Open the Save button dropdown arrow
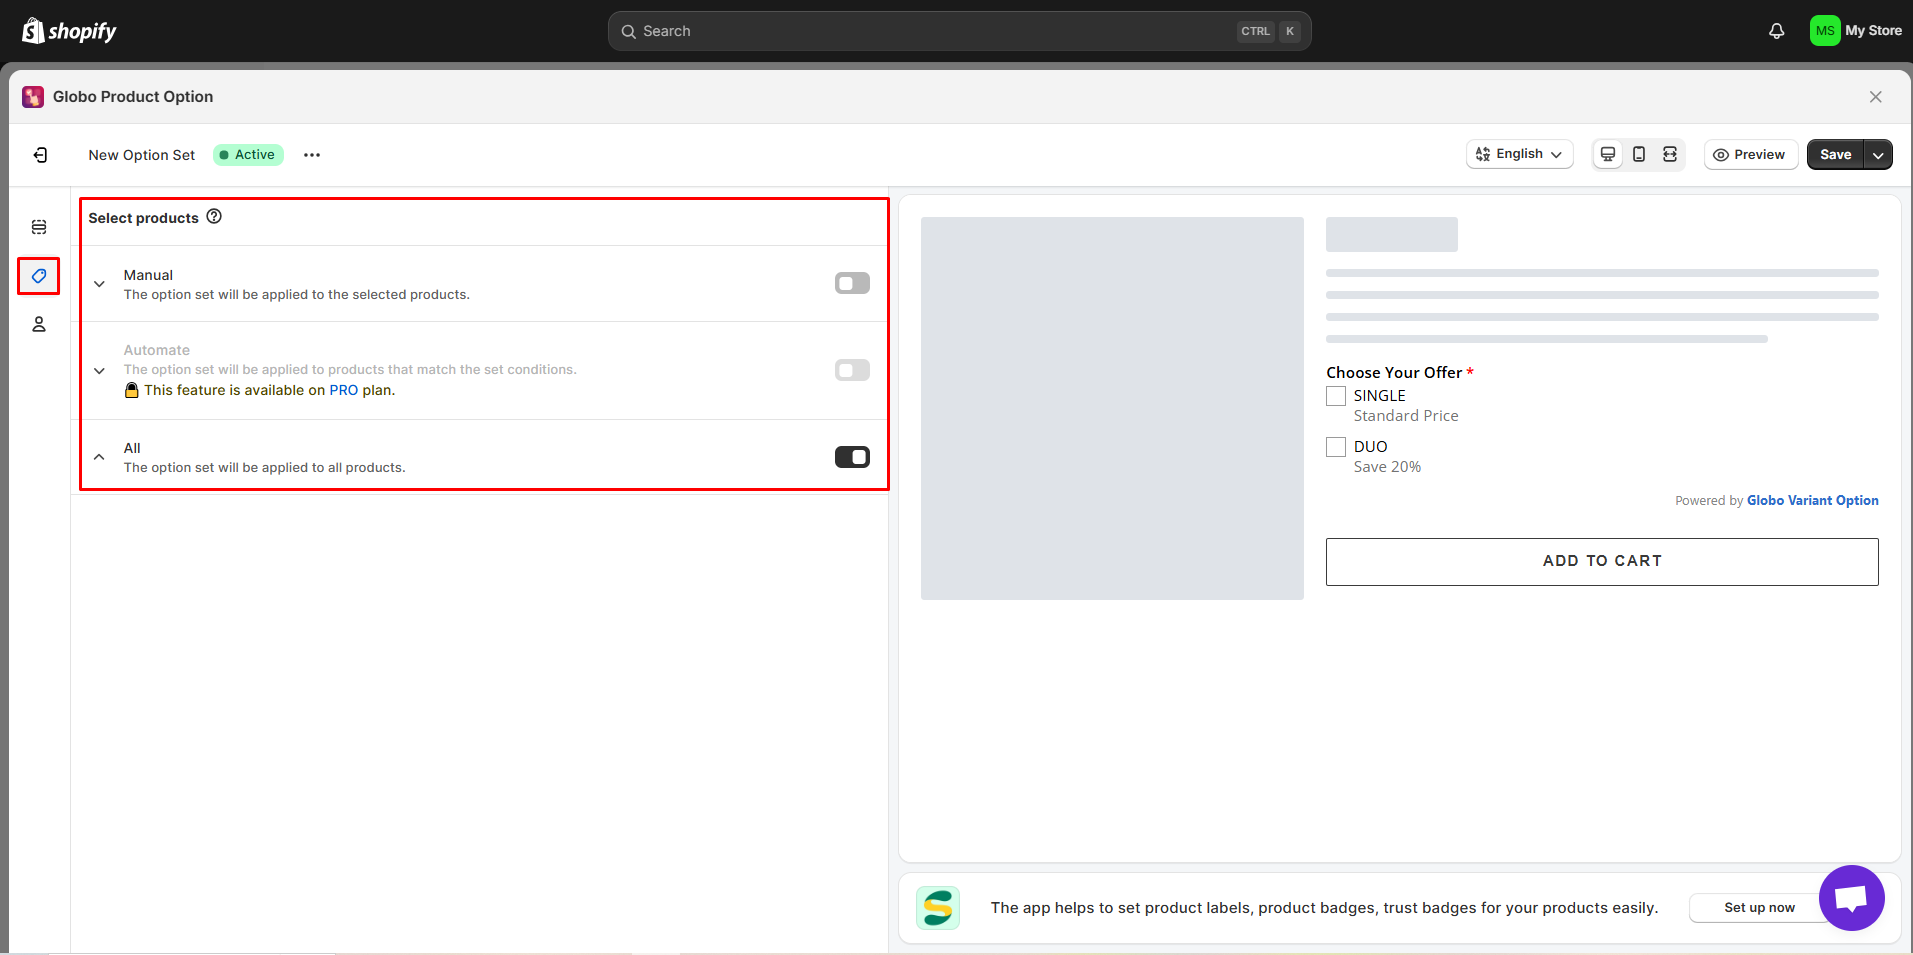Image resolution: width=1913 pixels, height=955 pixels. coord(1878,154)
